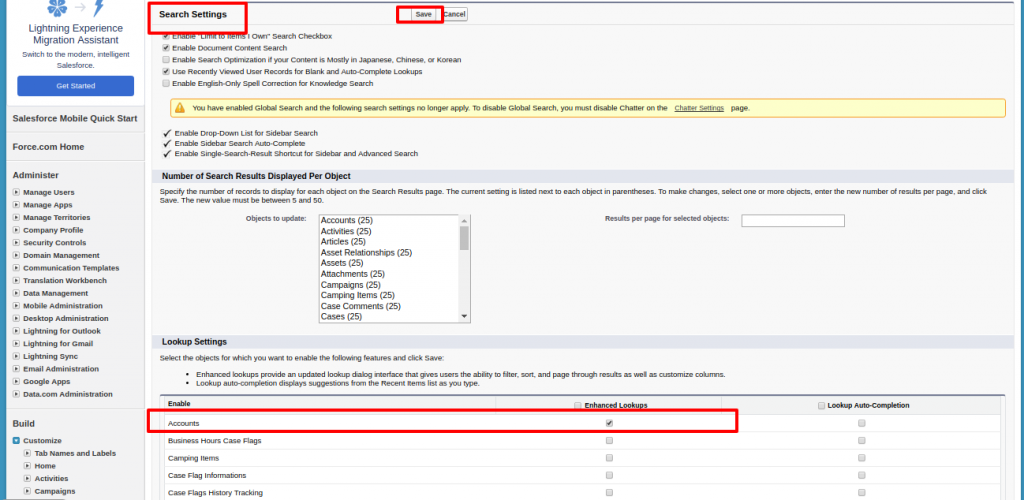Screen dimensions: 1024x500
Task: Expand Tab Names and Labels arrow
Action: click(x=27, y=453)
